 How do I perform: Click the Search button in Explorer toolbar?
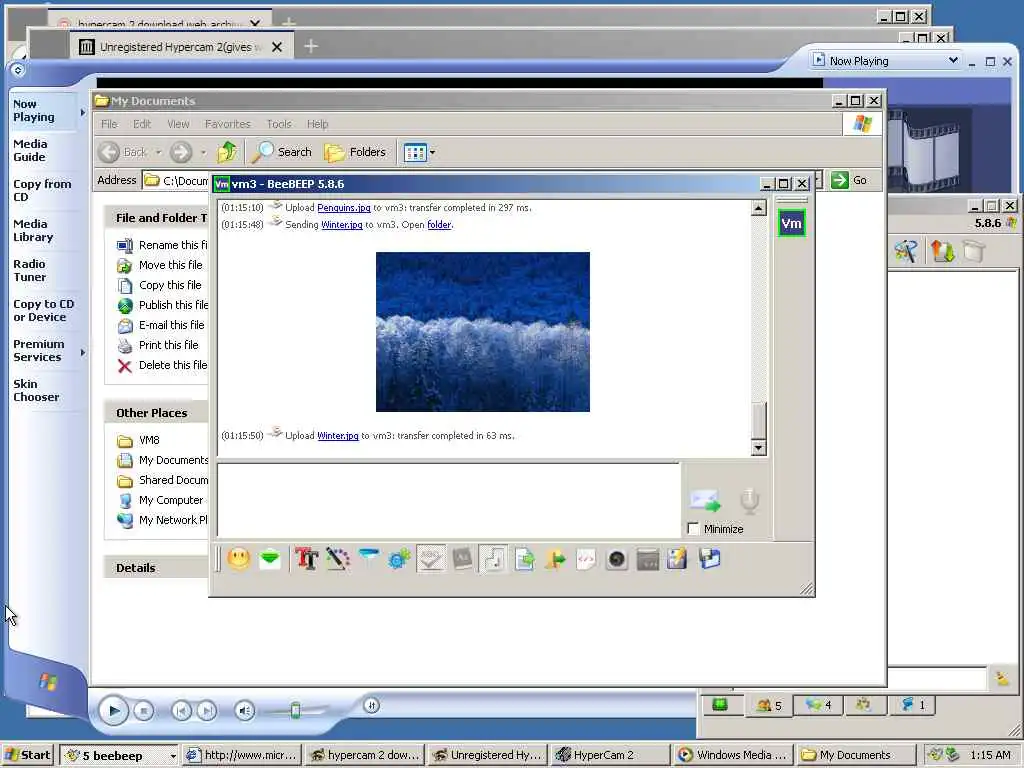click(282, 152)
